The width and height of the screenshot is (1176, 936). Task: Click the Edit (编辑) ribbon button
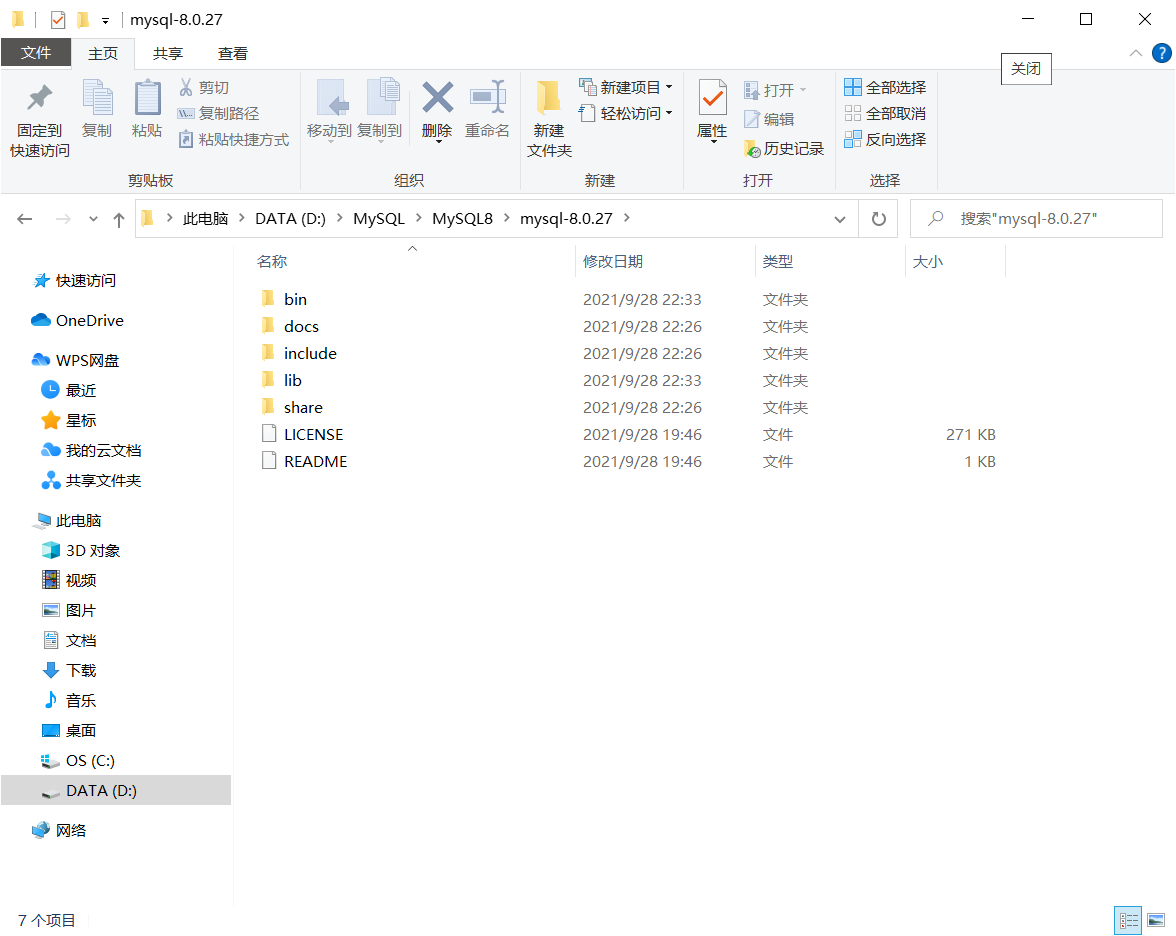point(769,119)
